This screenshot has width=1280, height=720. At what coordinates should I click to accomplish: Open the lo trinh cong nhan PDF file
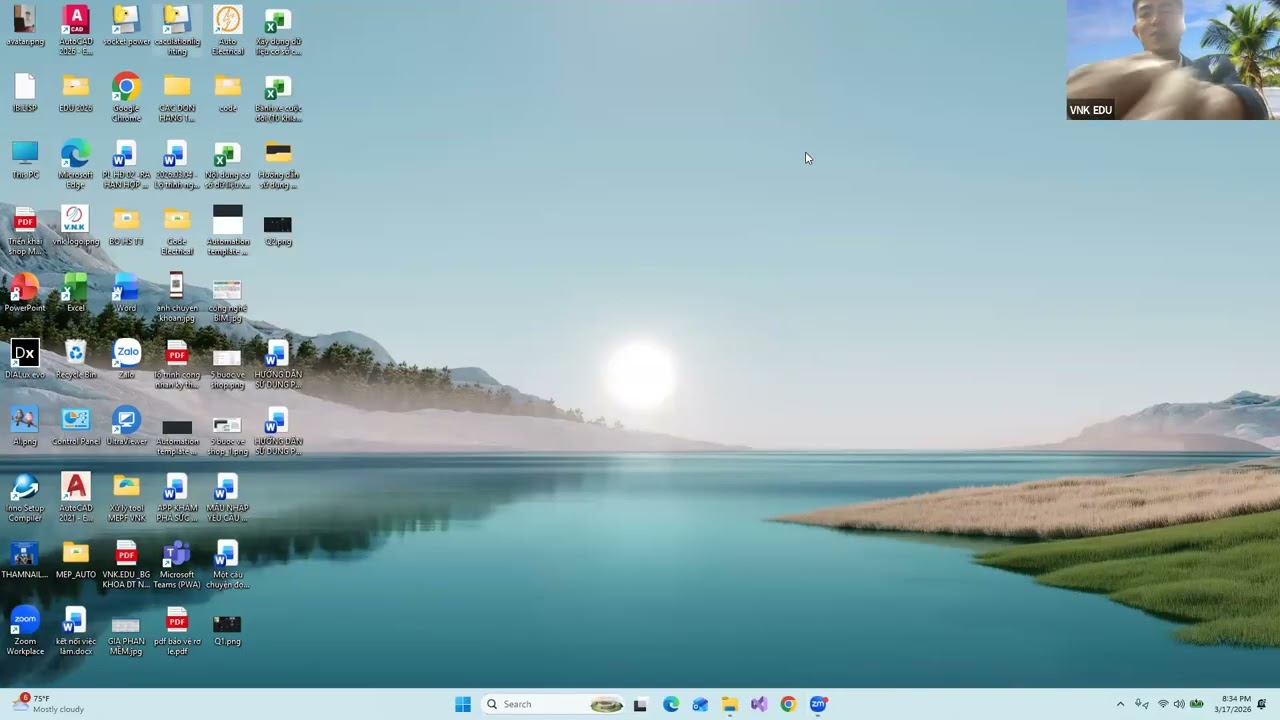click(177, 364)
